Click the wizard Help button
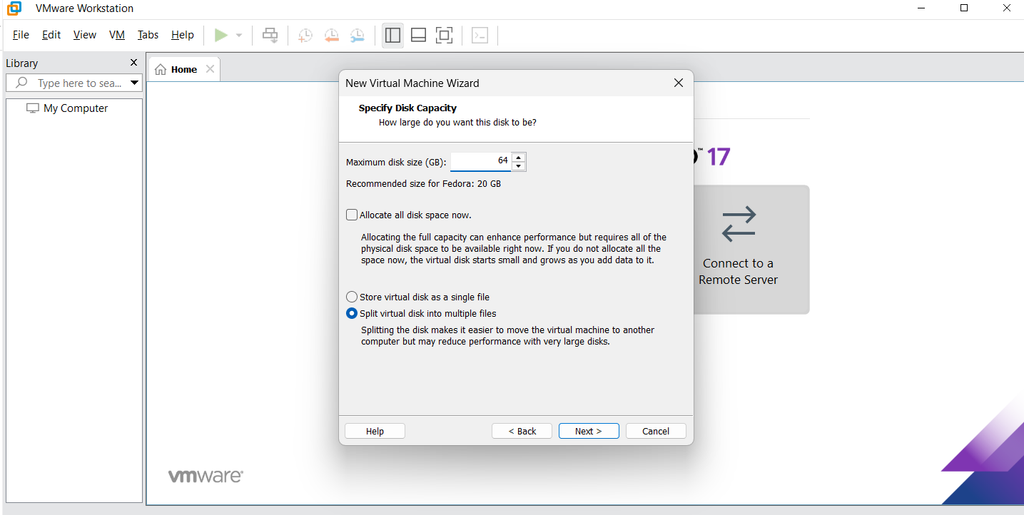This screenshot has height=515, width=1024. point(375,431)
